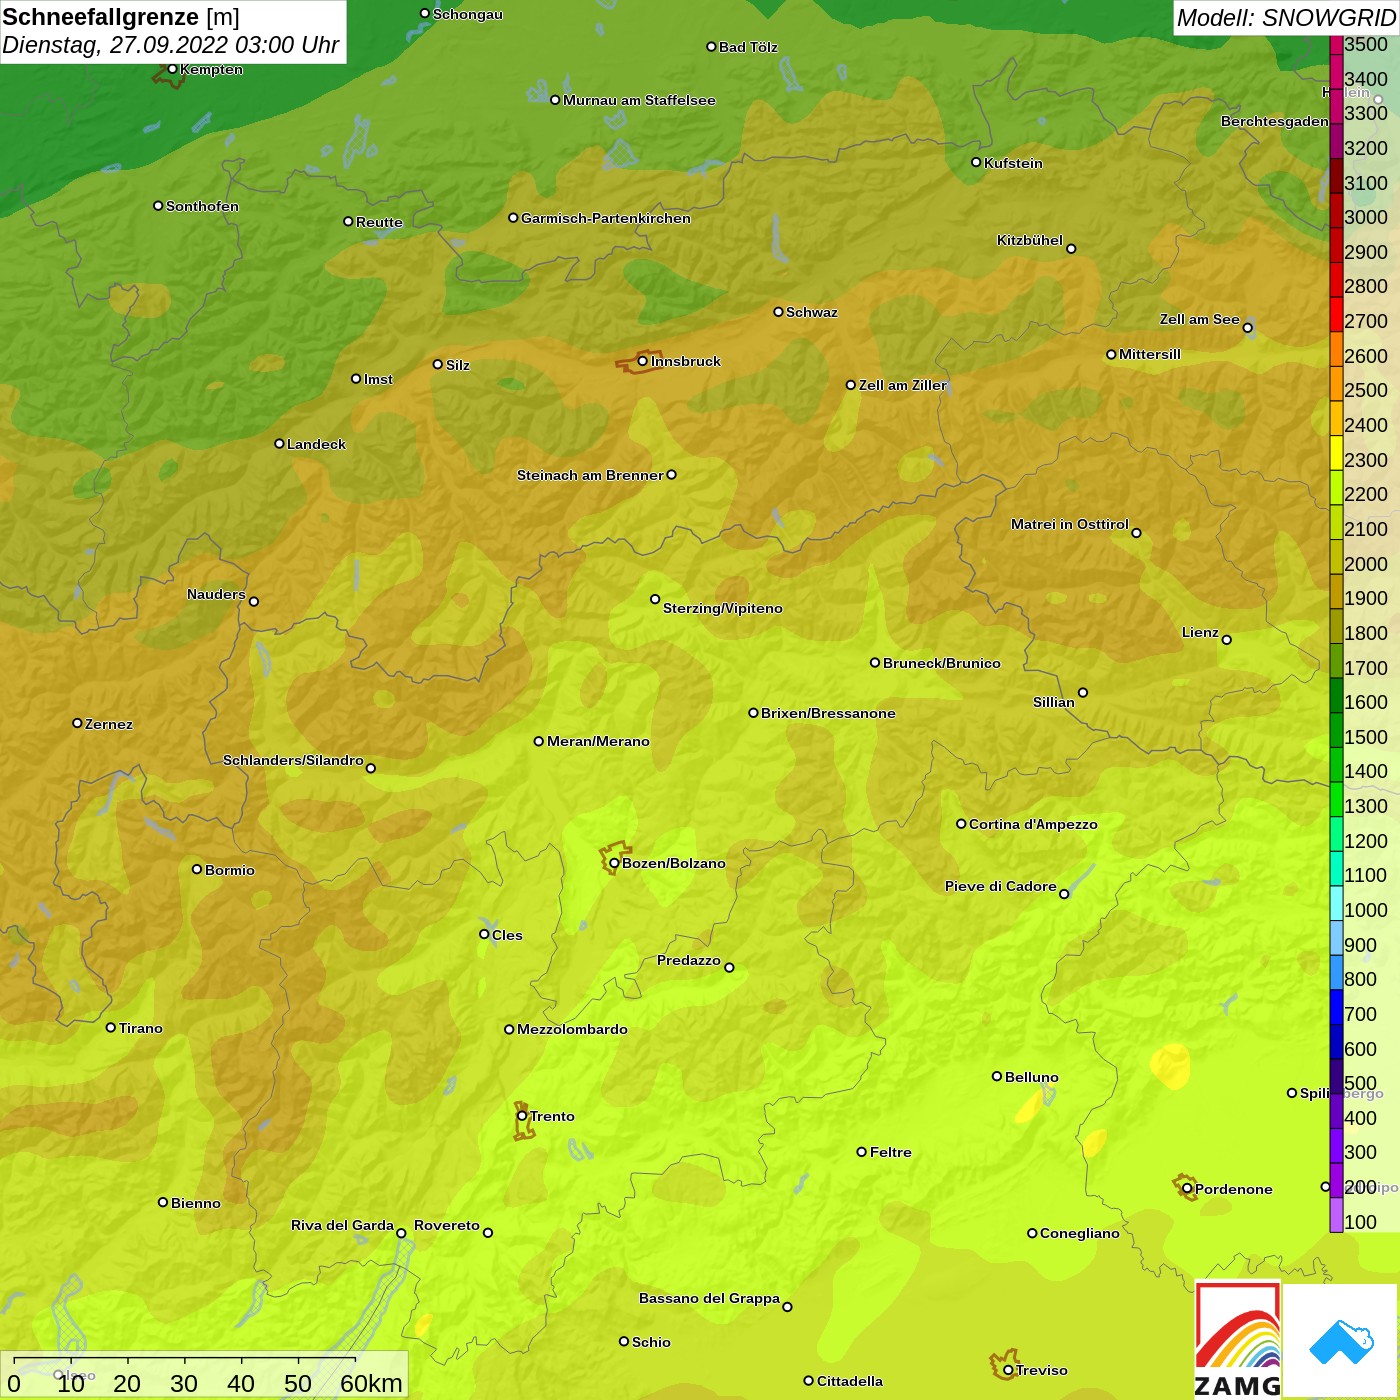Viewport: 1400px width, 1400px height.
Task: Click the Pordenone city marker
Action: point(1187,1189)
